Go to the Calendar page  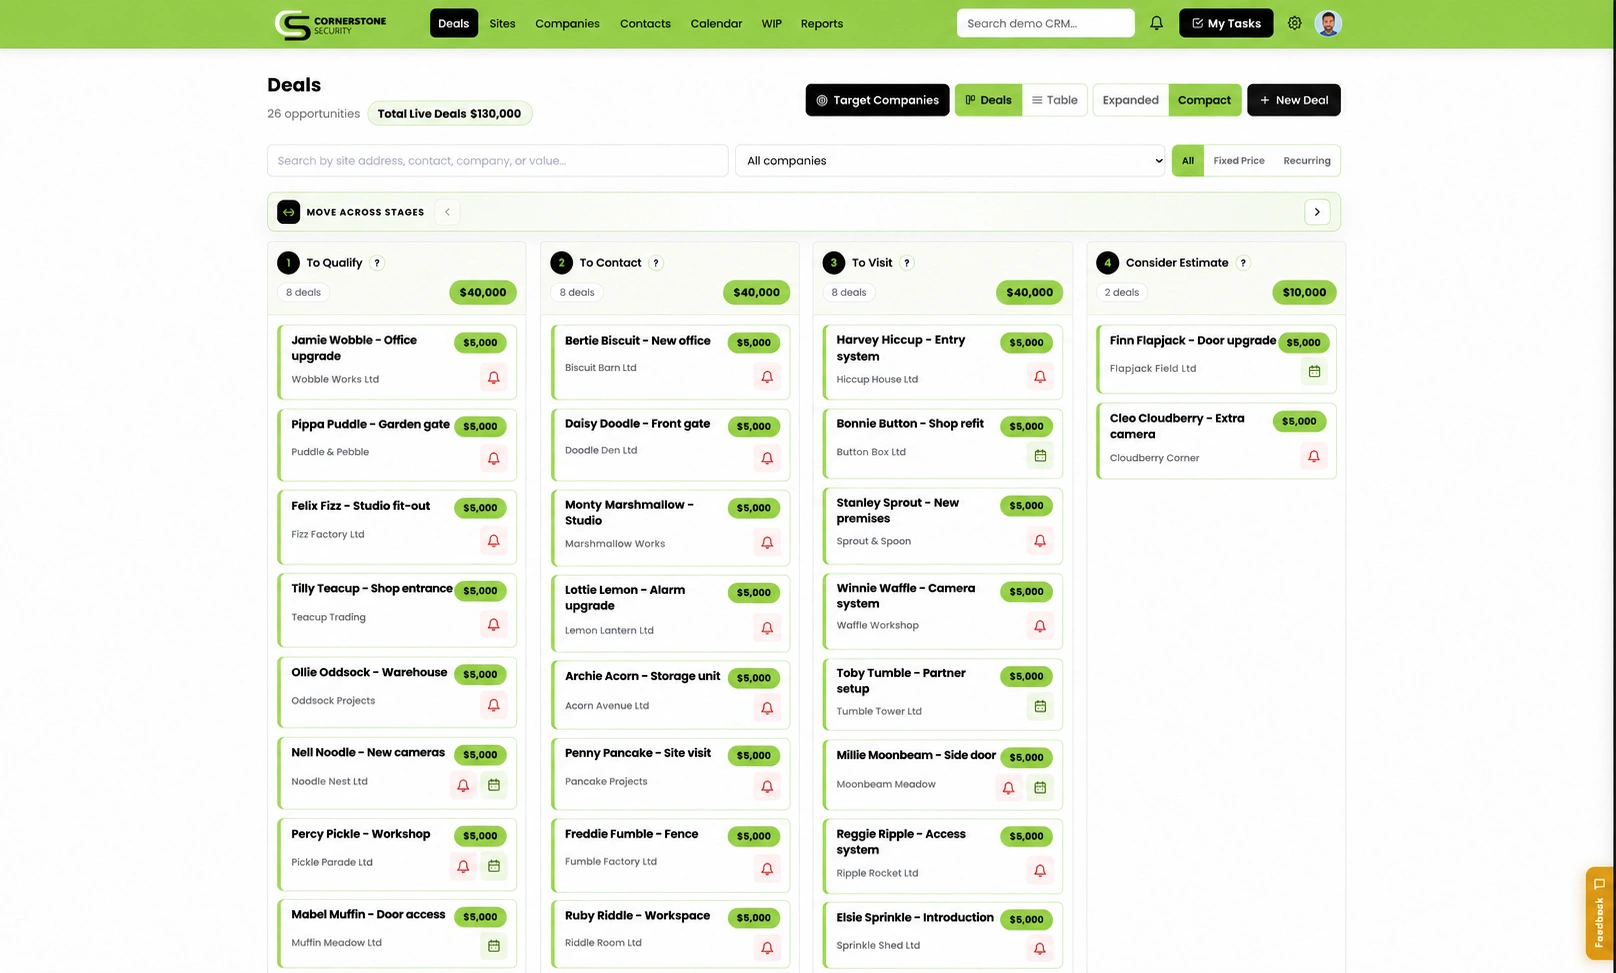(x=716, y=23)
